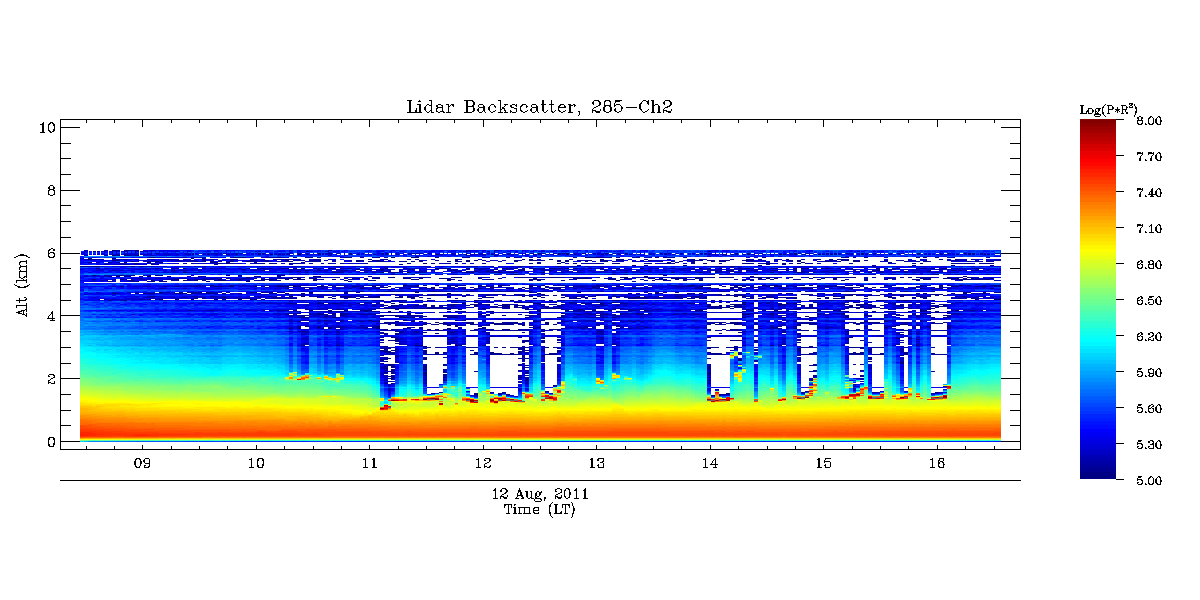Screen dimensions: 1200x600
Task: Click the altitude tick label "6"
Action: click(x=49, y=253)
